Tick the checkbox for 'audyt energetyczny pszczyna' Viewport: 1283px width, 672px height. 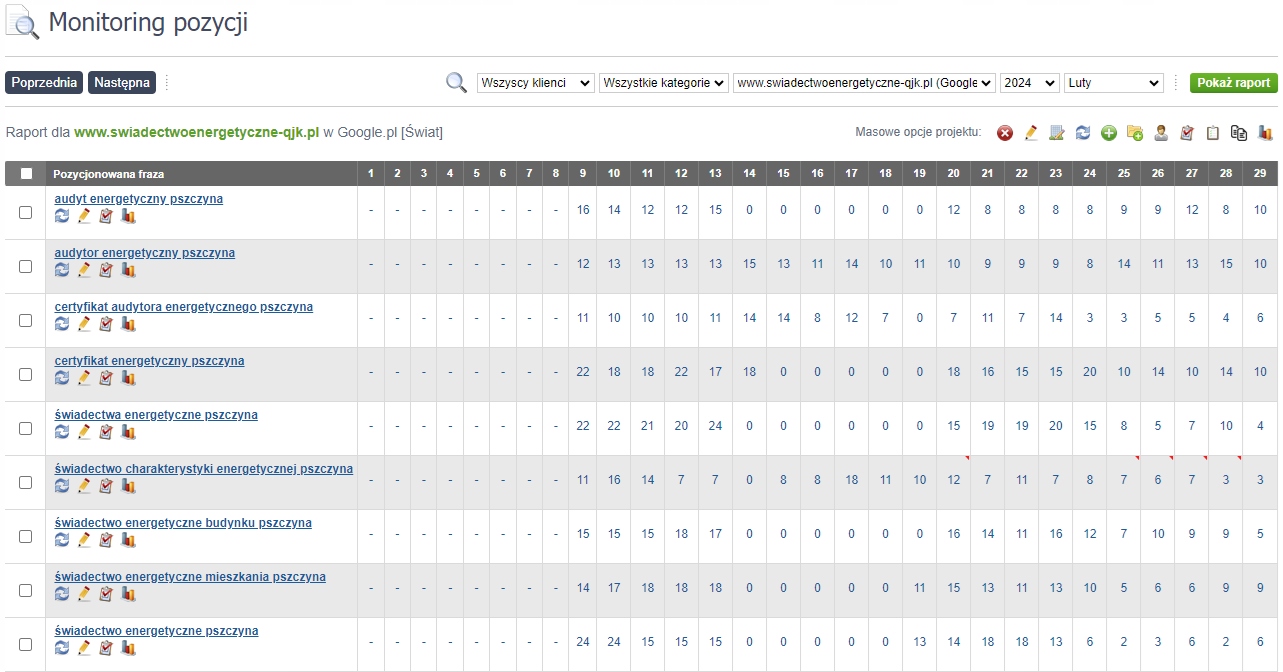pyautogui.click(x=26, y=212)
